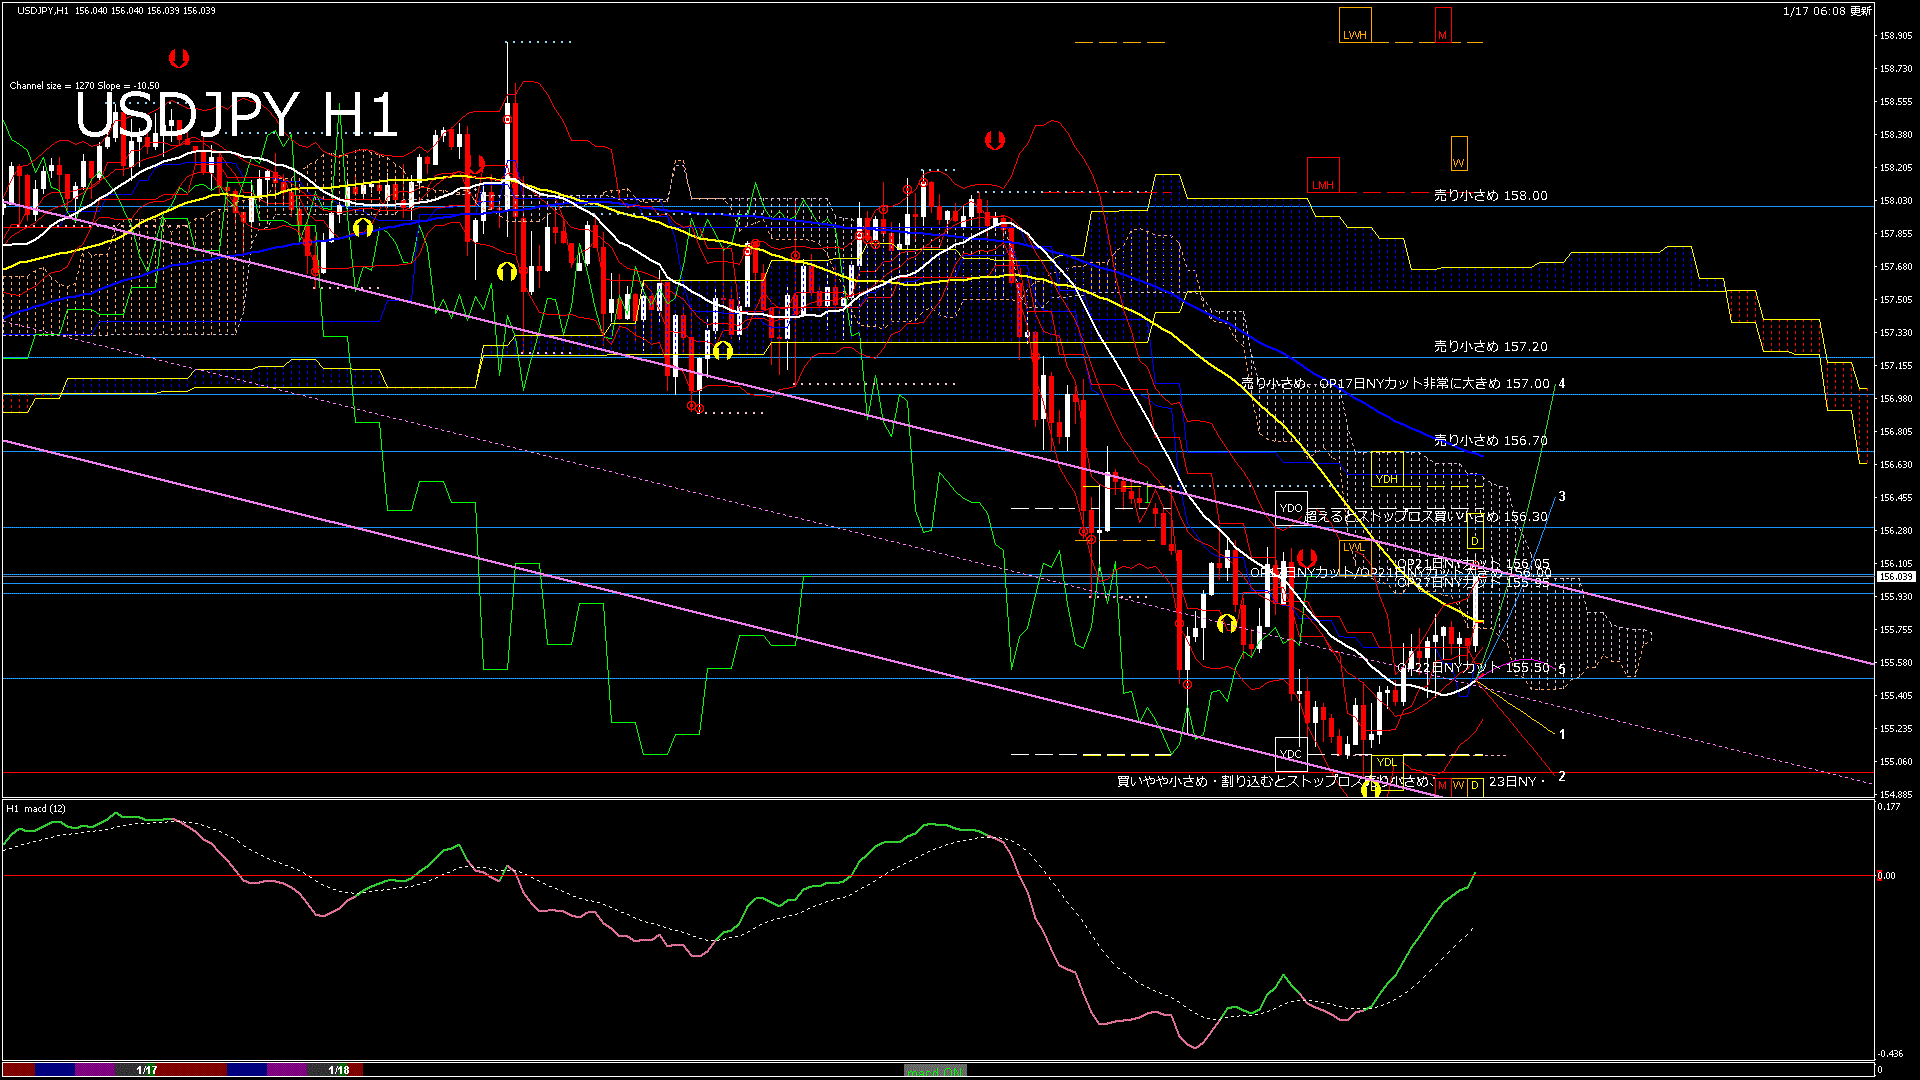Click the M box beside LWH
This screenshot has height=1080, width=1920.
(1443, 25)
